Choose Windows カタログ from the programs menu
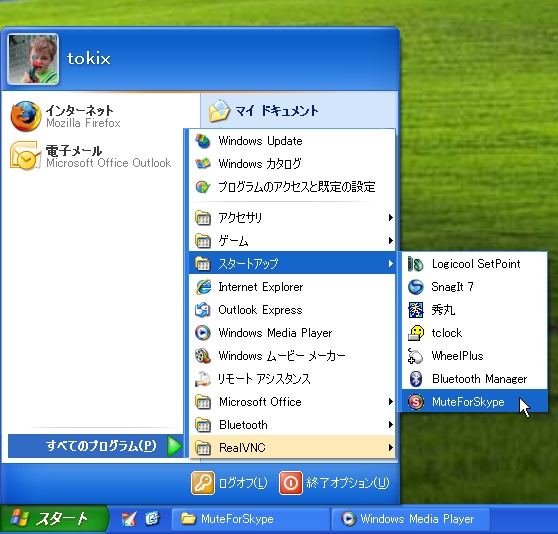The image size is (558, 534). 292,164
